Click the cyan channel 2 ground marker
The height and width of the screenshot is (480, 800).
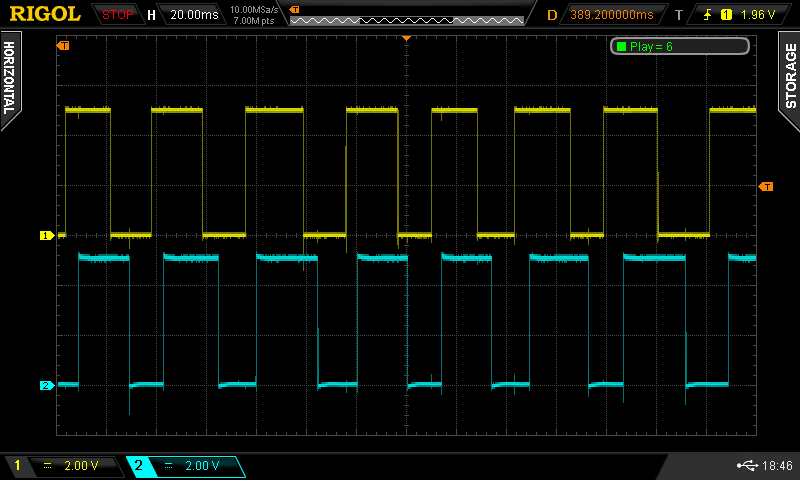[x=47, y=385]
